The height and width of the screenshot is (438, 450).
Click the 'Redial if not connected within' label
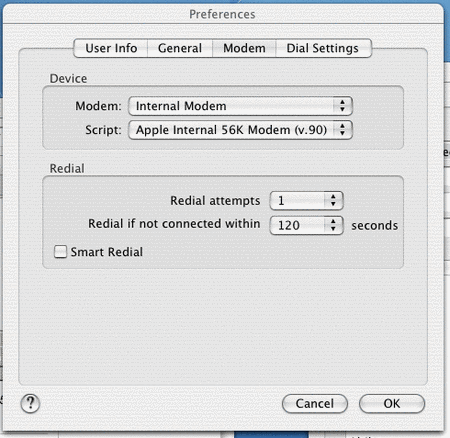coord(174,224)
